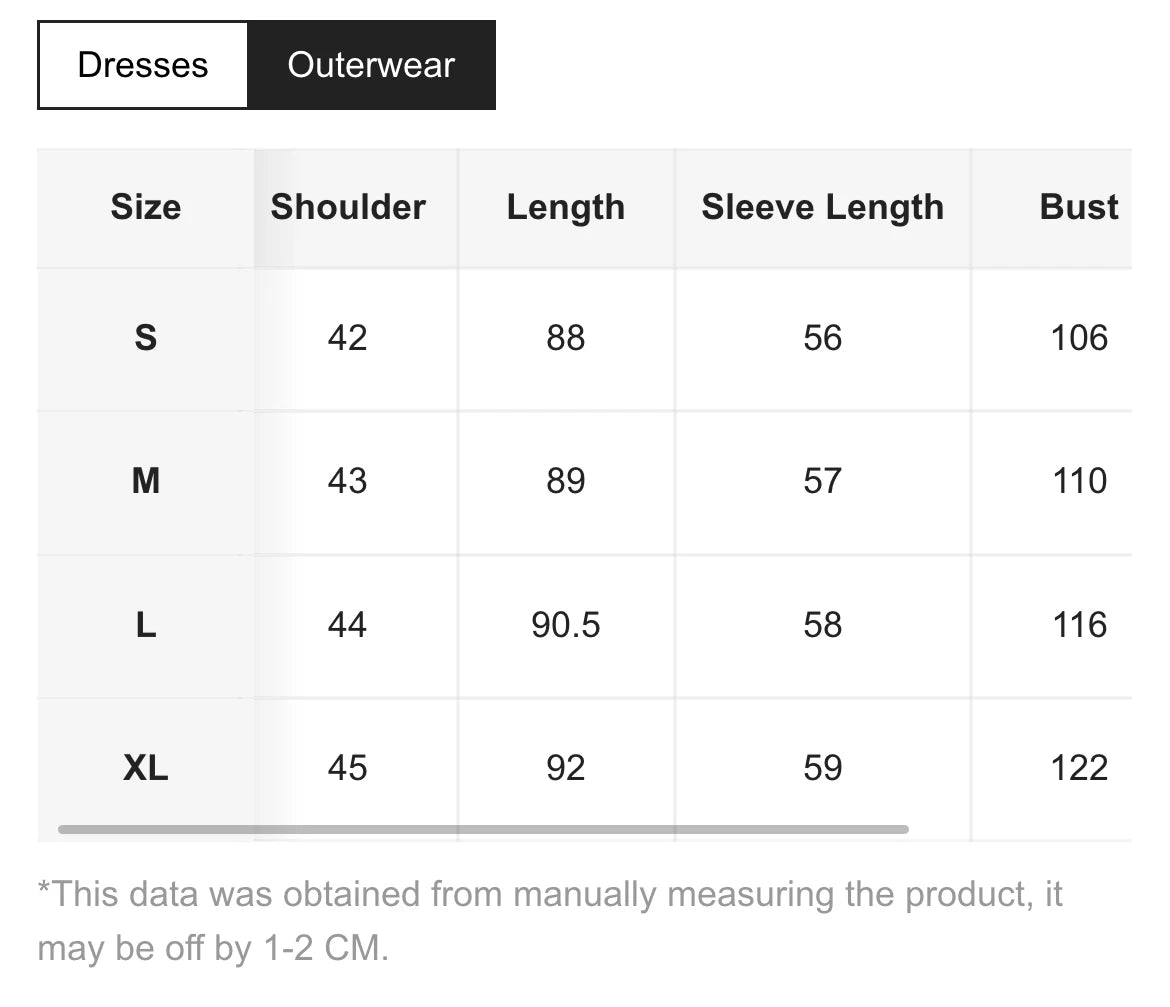The height and width of the screenshot is (1007, 1170).
Task: Click the L size row label
Action: click(146, 625)
